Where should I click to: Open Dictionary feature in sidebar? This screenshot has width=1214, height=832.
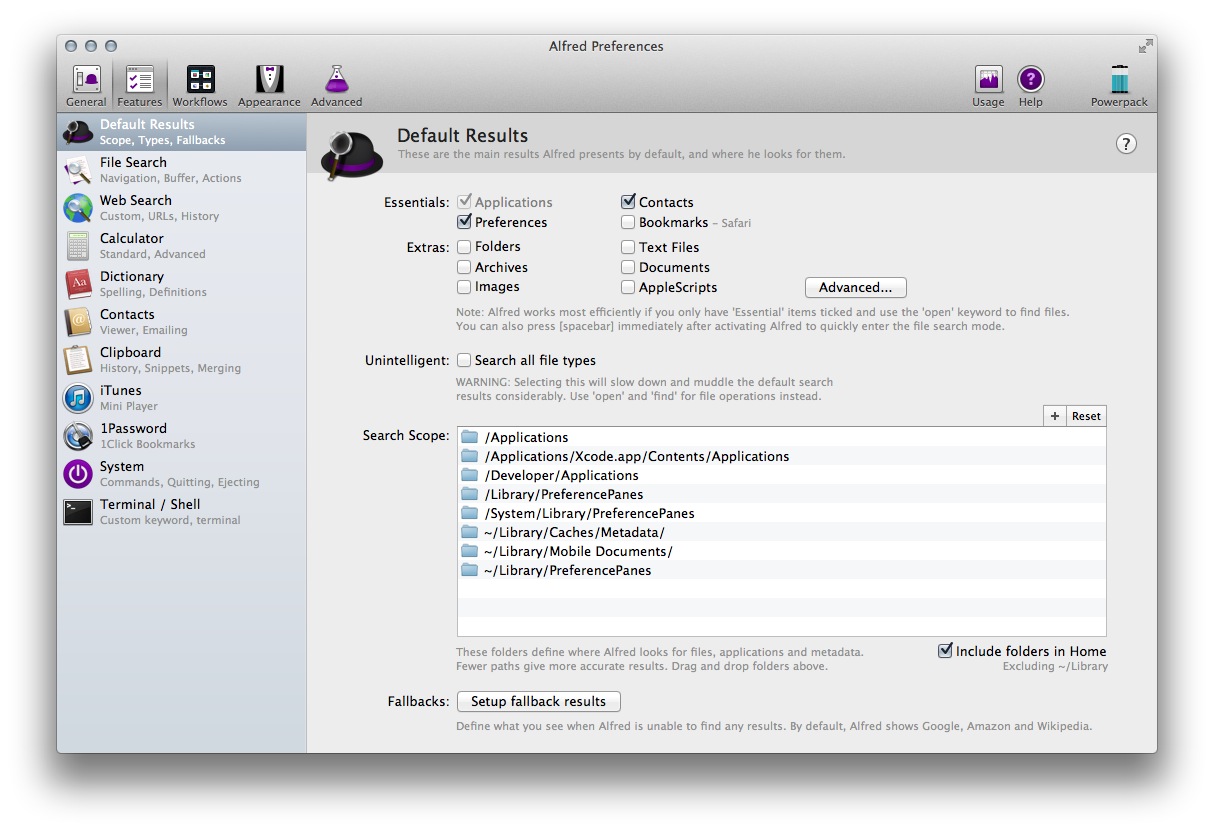pos(182,284)
